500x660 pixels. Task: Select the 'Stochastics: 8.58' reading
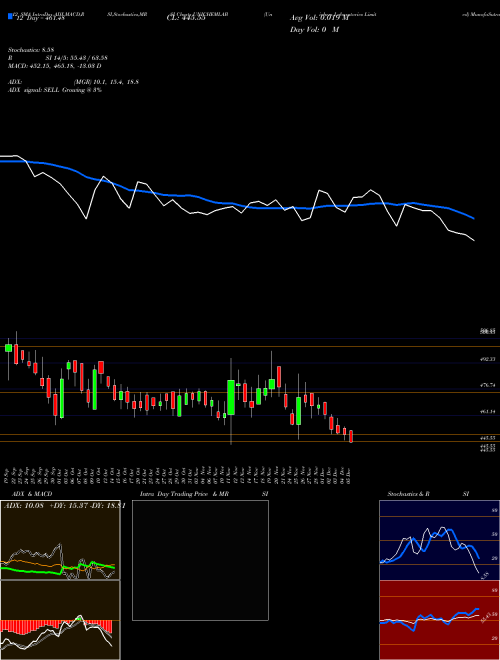tap(31, 50)
